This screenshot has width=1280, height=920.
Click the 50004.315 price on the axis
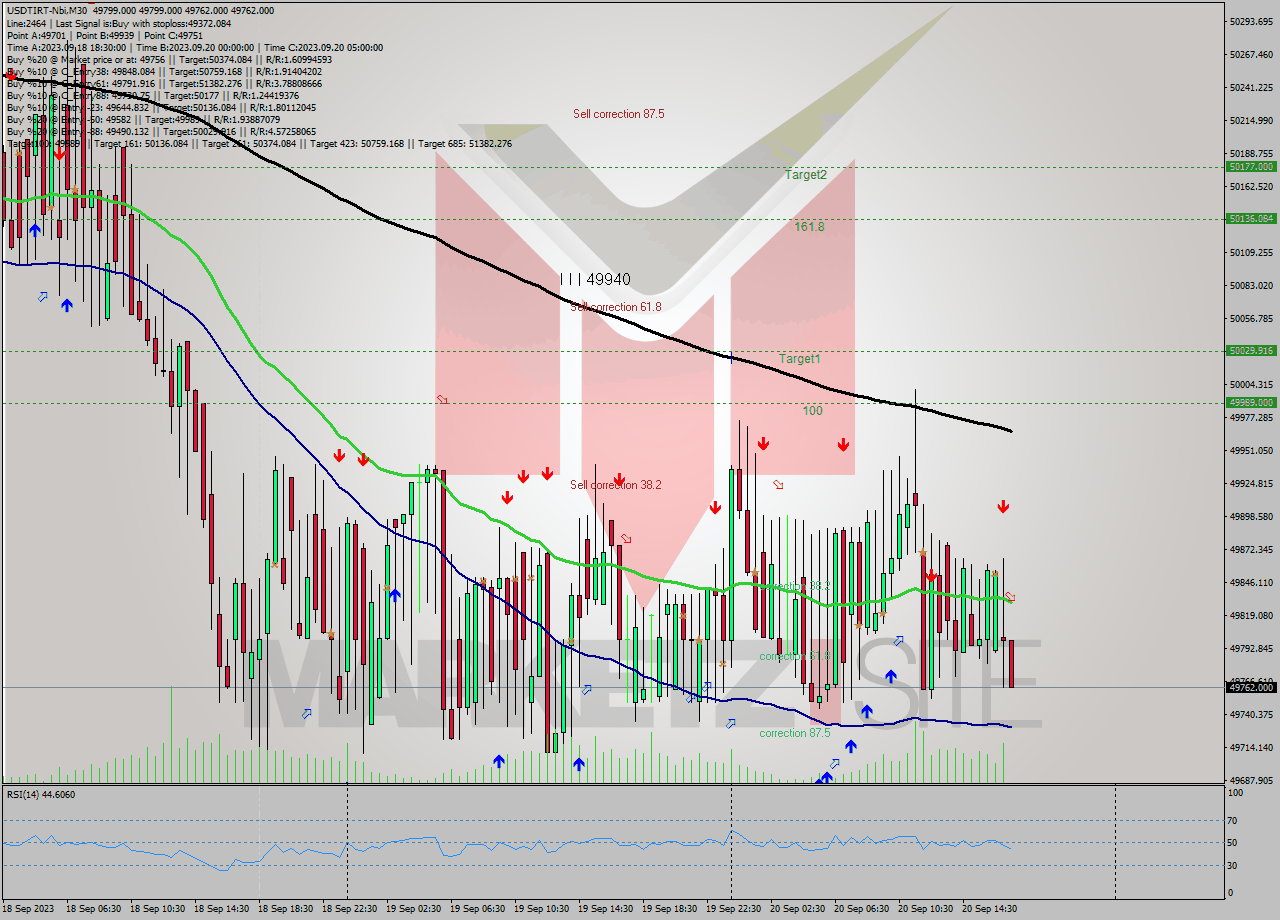click(1251, 384)
